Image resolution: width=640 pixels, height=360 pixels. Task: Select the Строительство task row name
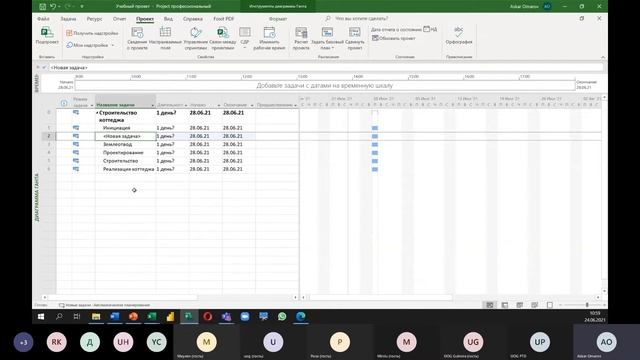tap(125, 161)
